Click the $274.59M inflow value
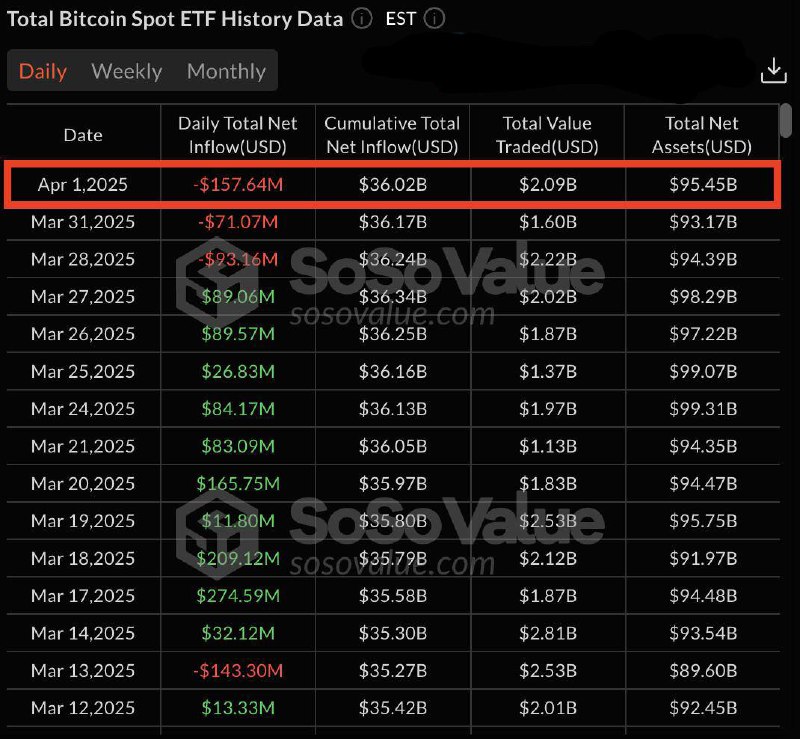 (x=238, y=596)
